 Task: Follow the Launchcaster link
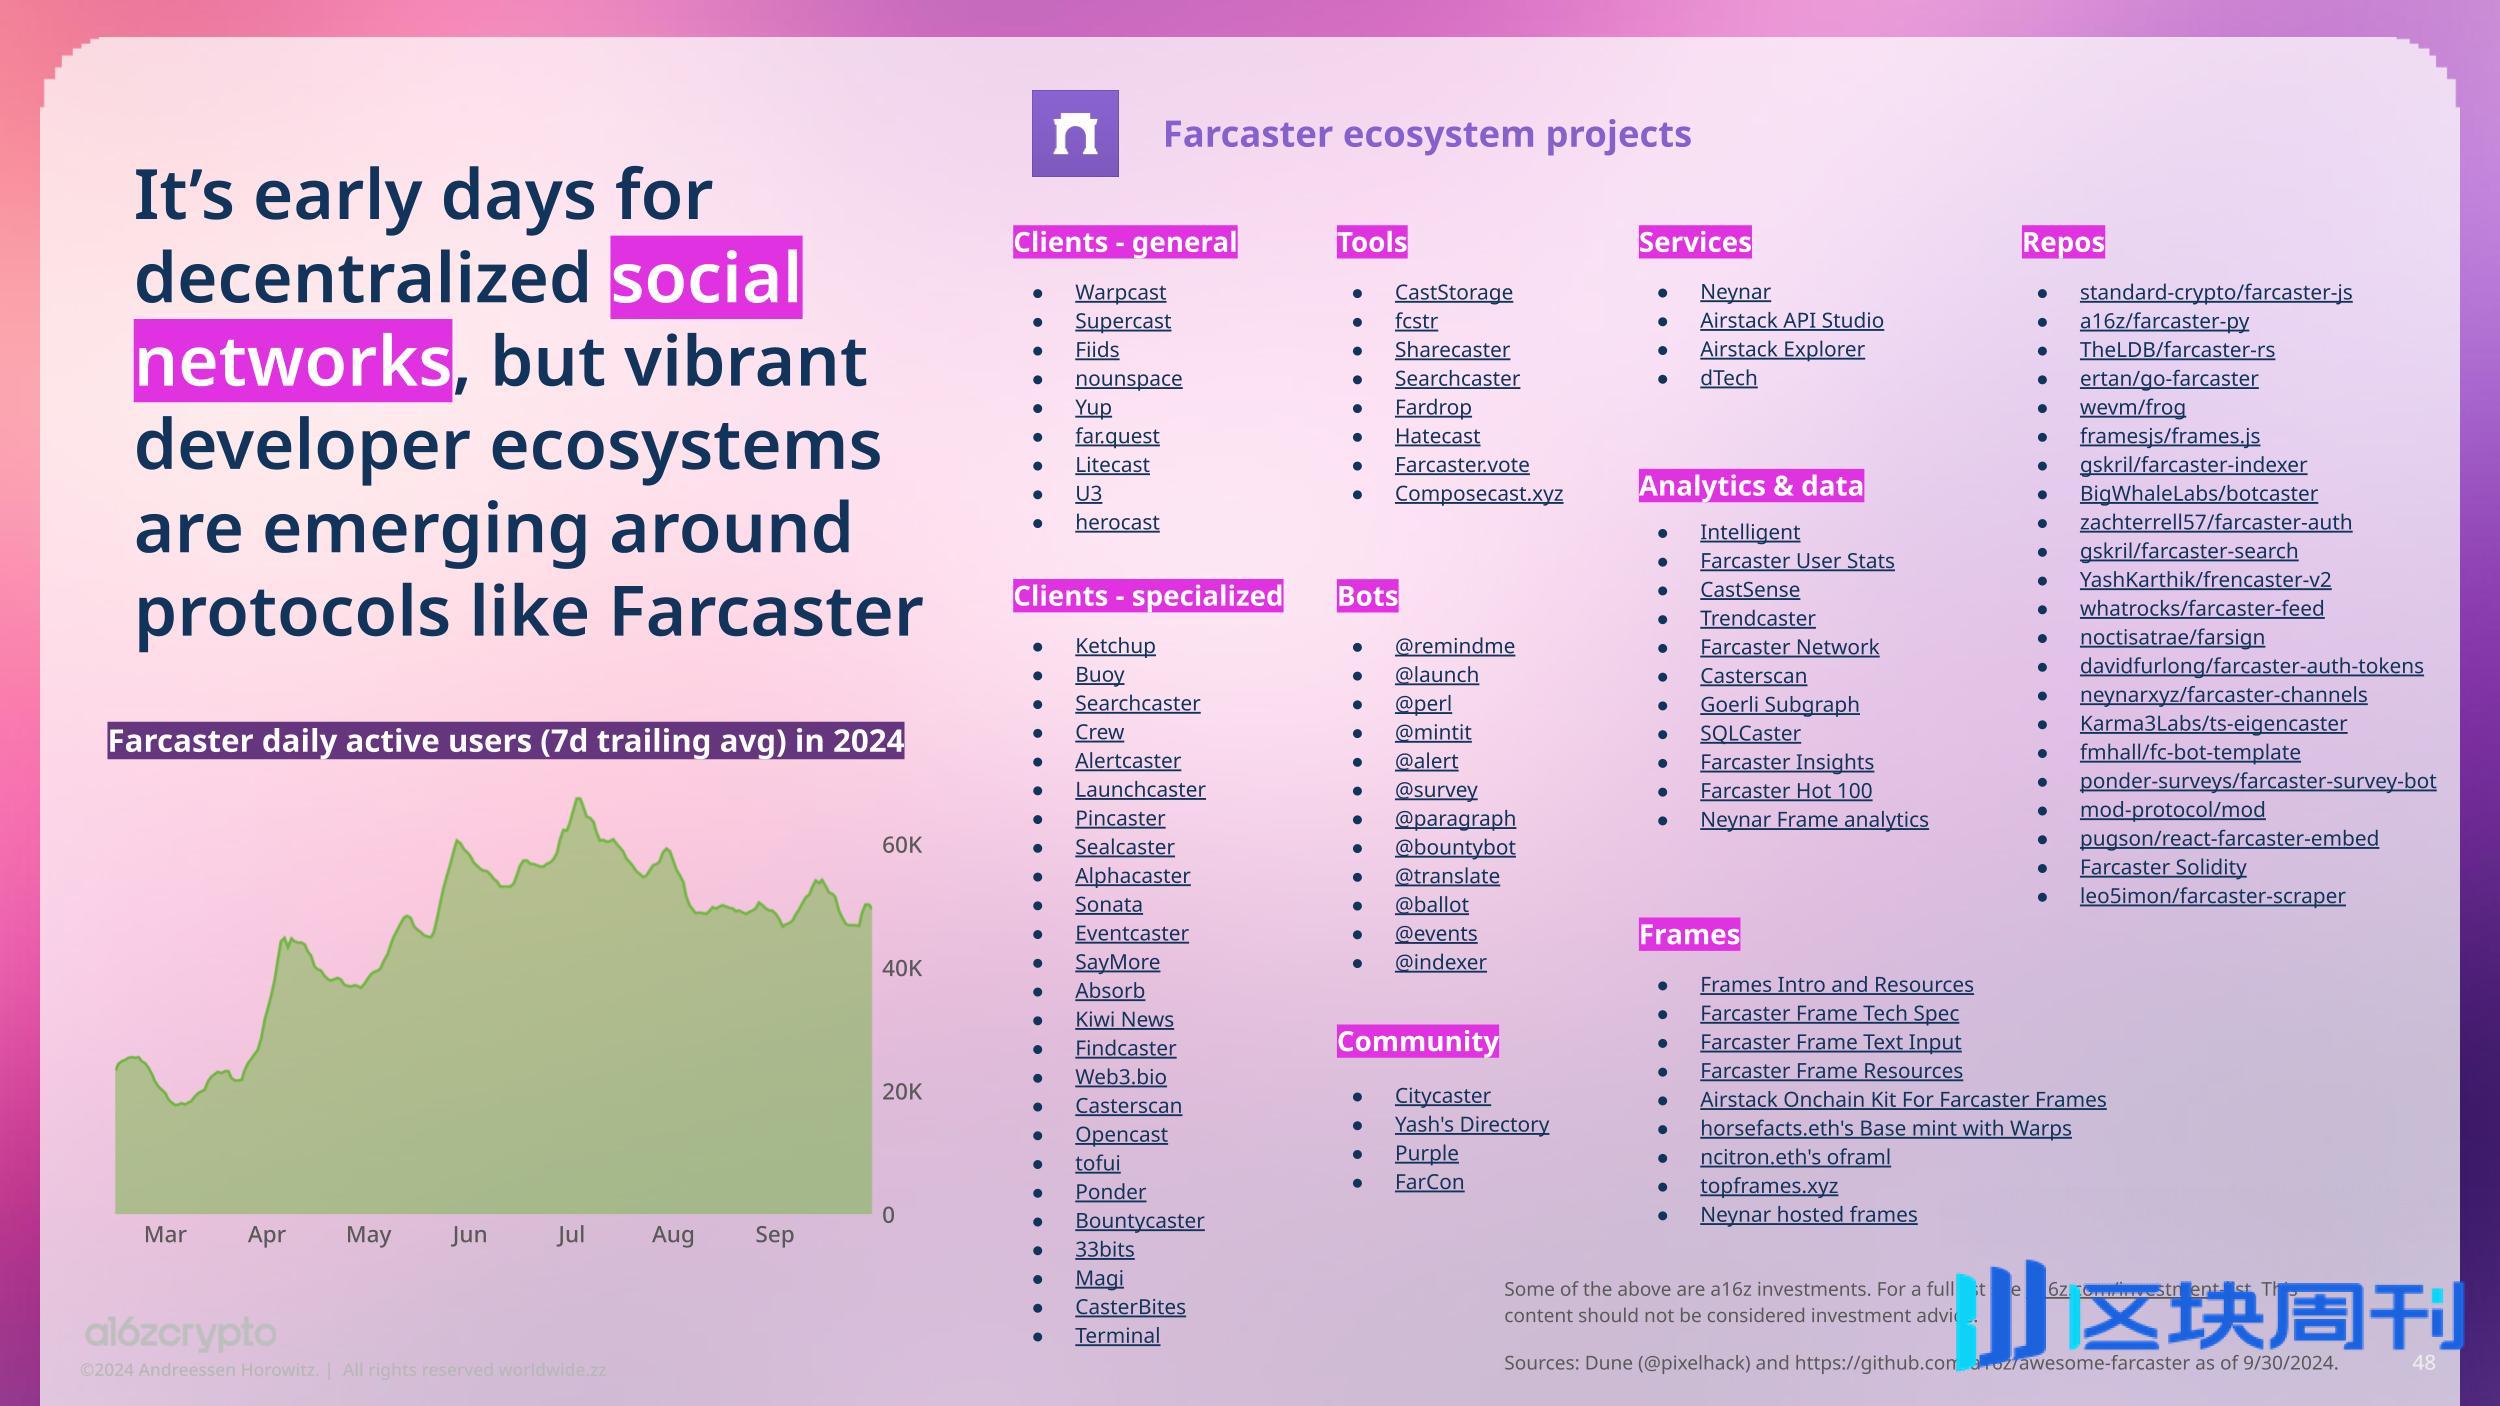[x=1140, y=790]
